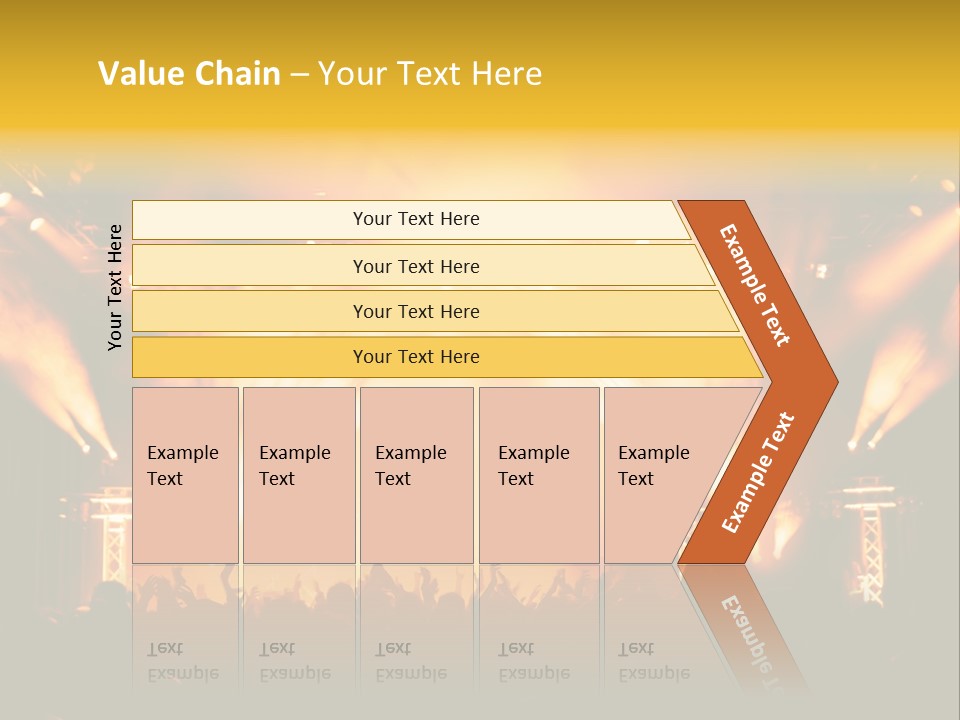Viewport: 960px width, 720px height.
Task: Click the third "Your Text Here" bar
Action: coord(415,311)
